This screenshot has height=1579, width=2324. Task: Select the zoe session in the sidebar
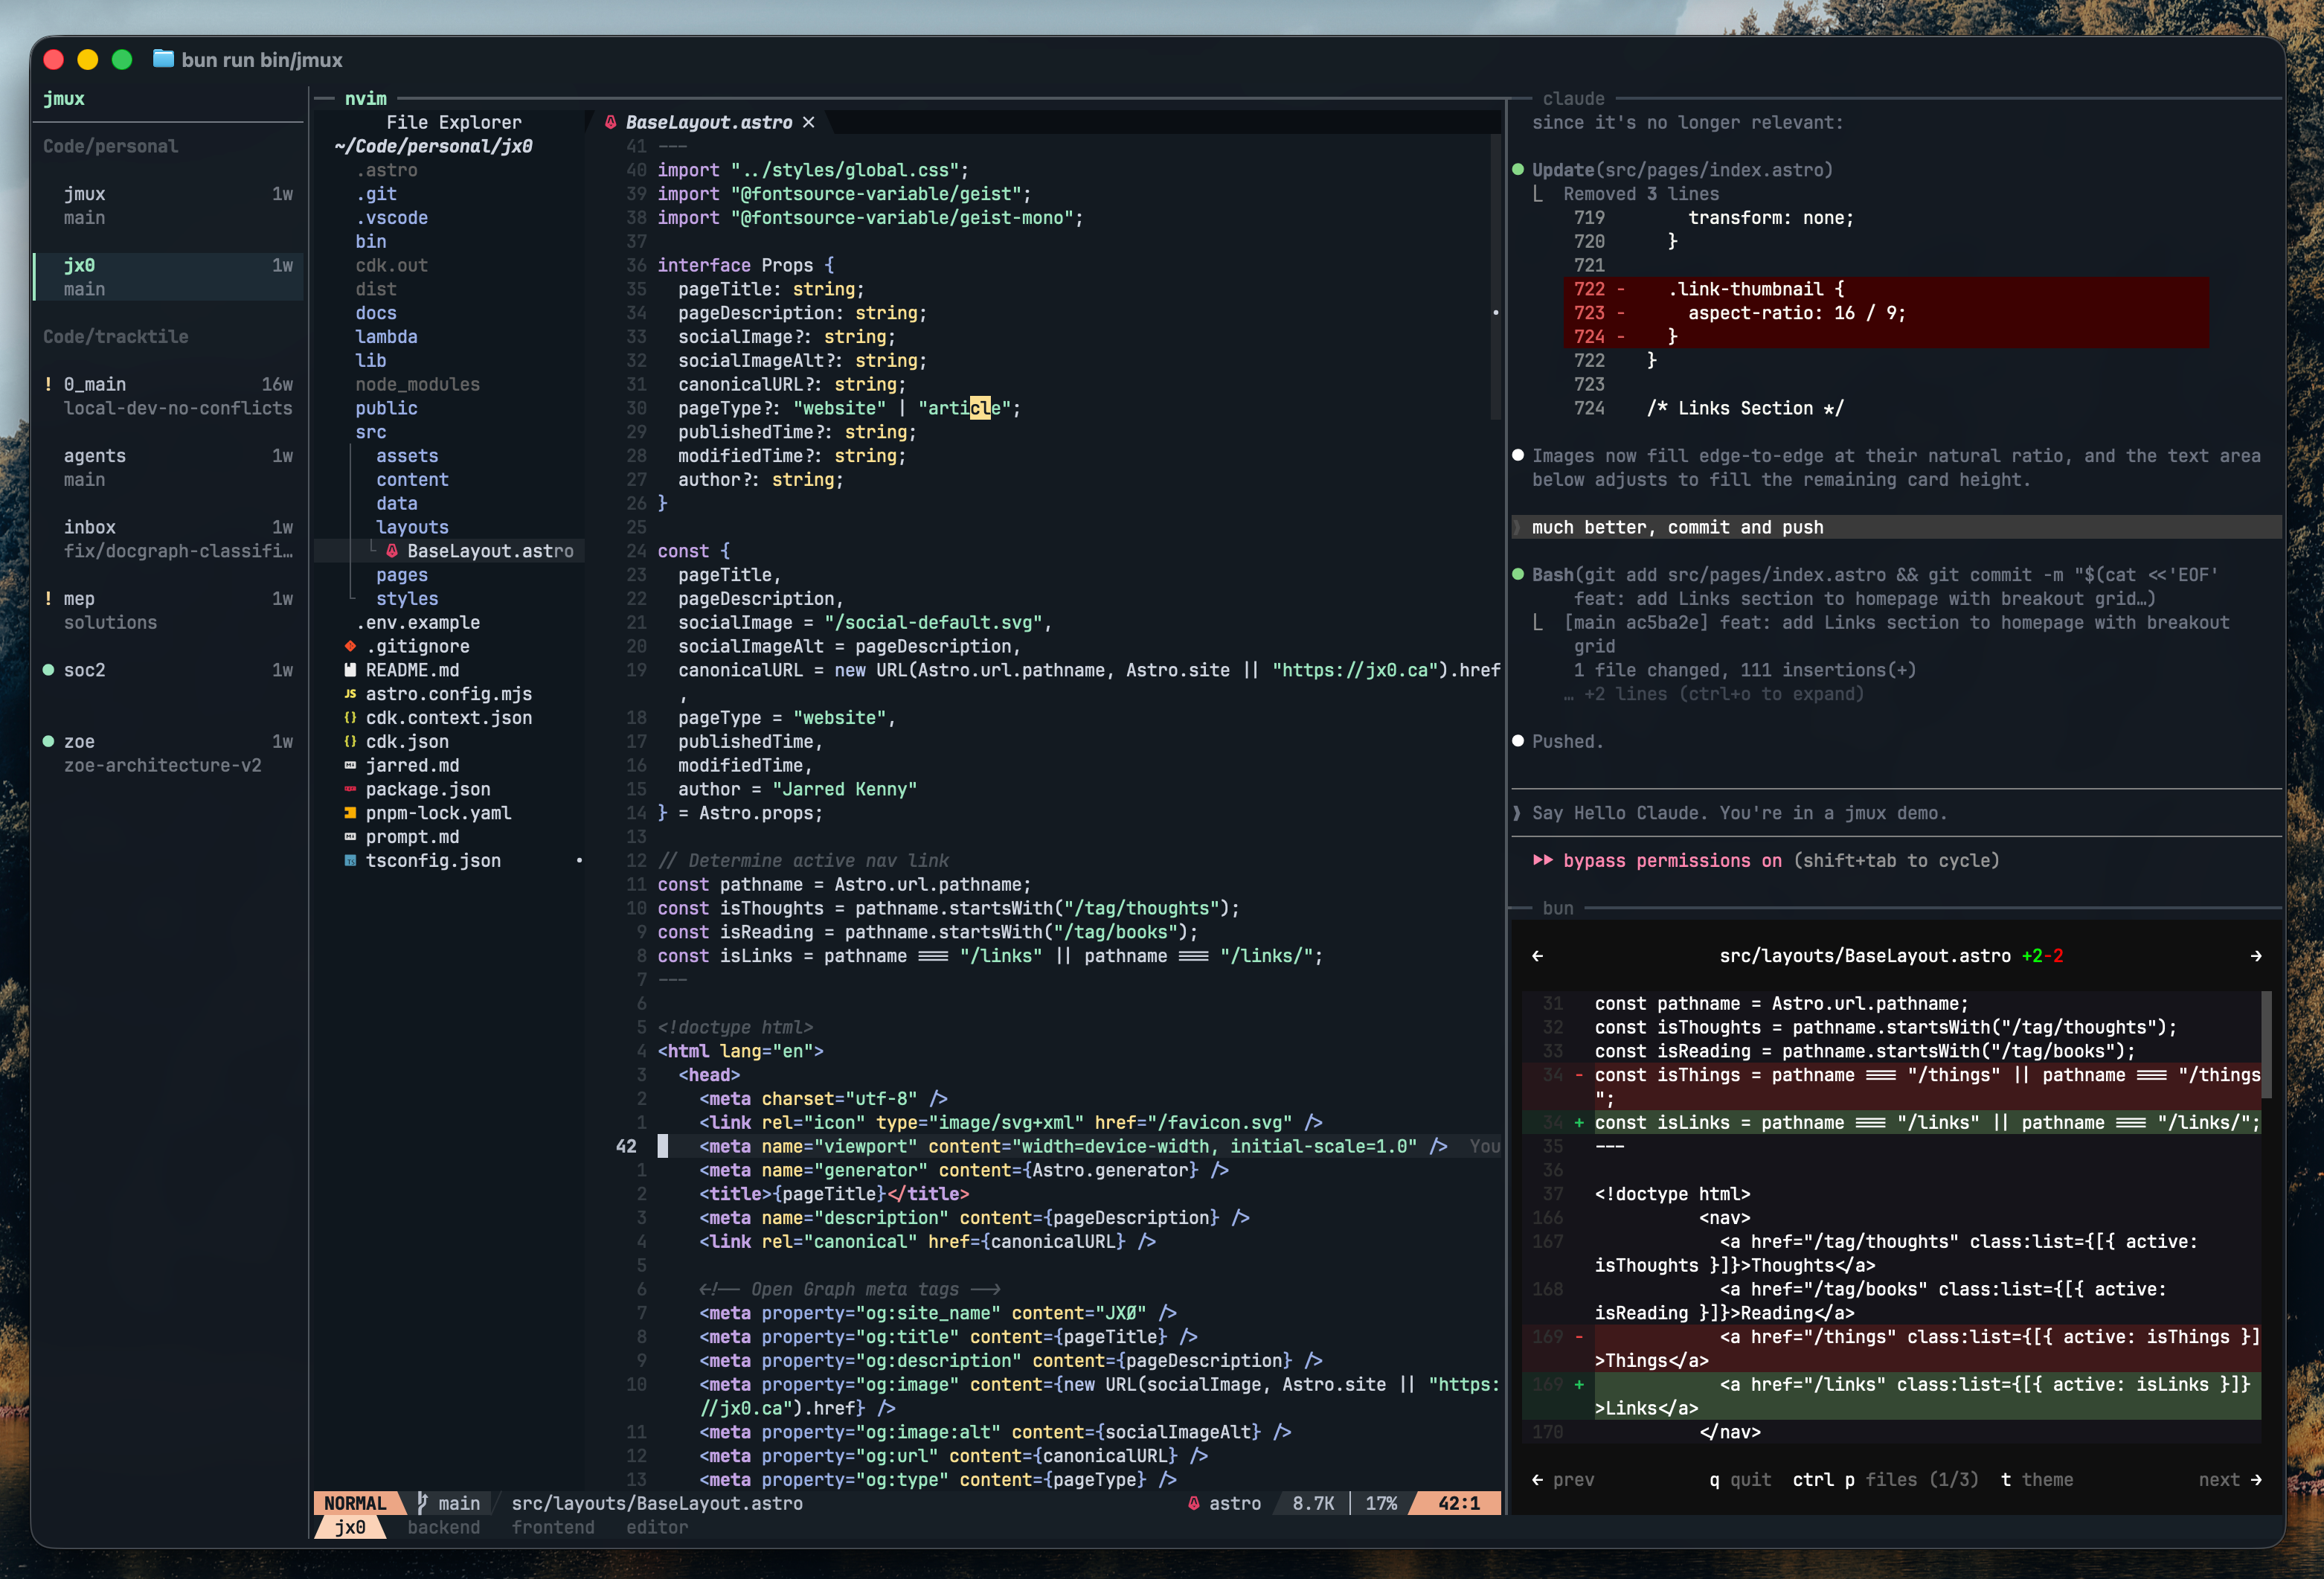click(x=82, y=741)
